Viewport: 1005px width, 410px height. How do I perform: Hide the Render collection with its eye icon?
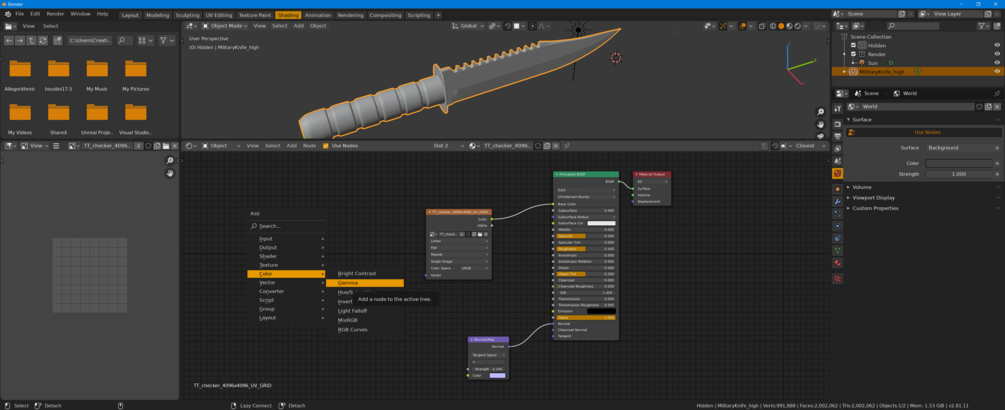pyautogui.click(x=997, y=54)
